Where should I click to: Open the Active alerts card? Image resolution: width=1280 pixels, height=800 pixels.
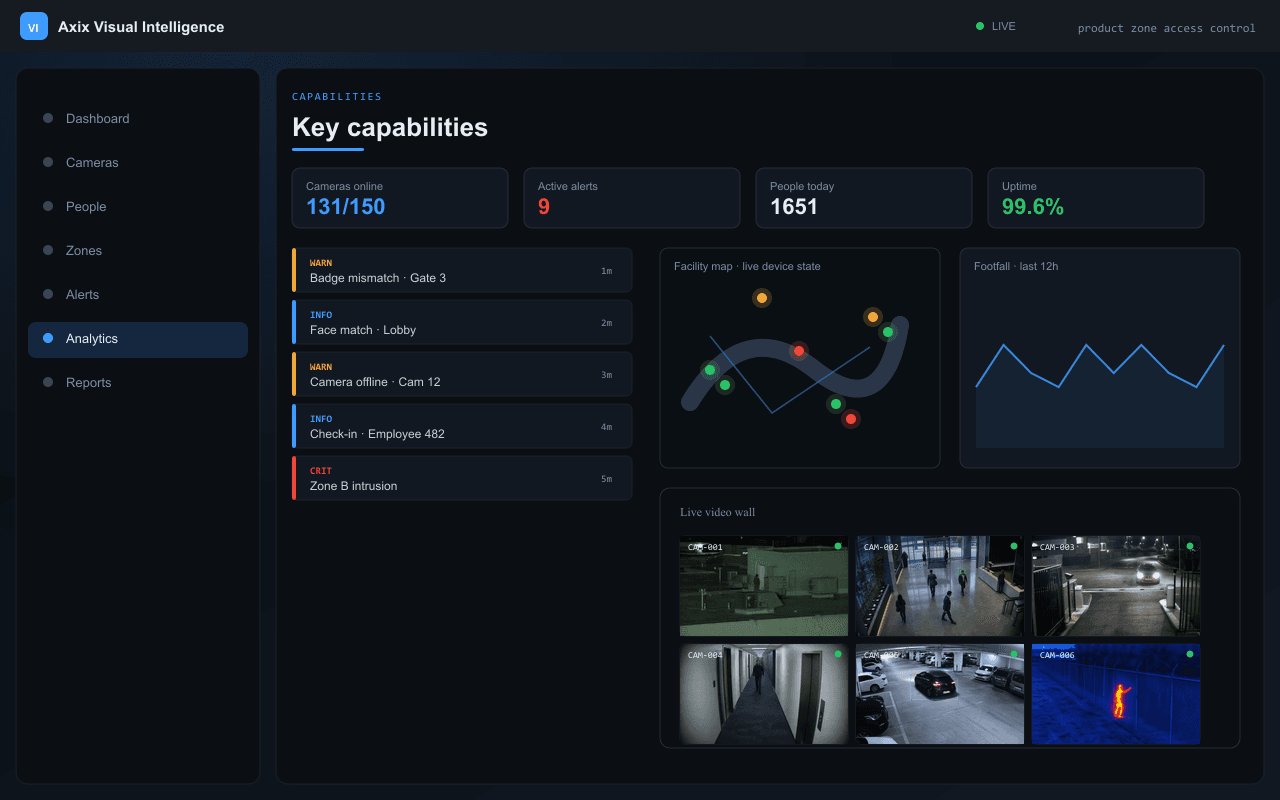coord(632,198)
